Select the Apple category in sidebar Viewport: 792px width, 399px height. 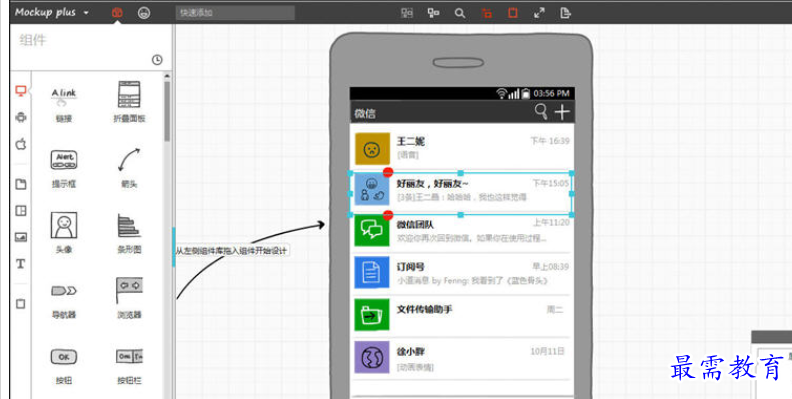[x=21, y=144]
